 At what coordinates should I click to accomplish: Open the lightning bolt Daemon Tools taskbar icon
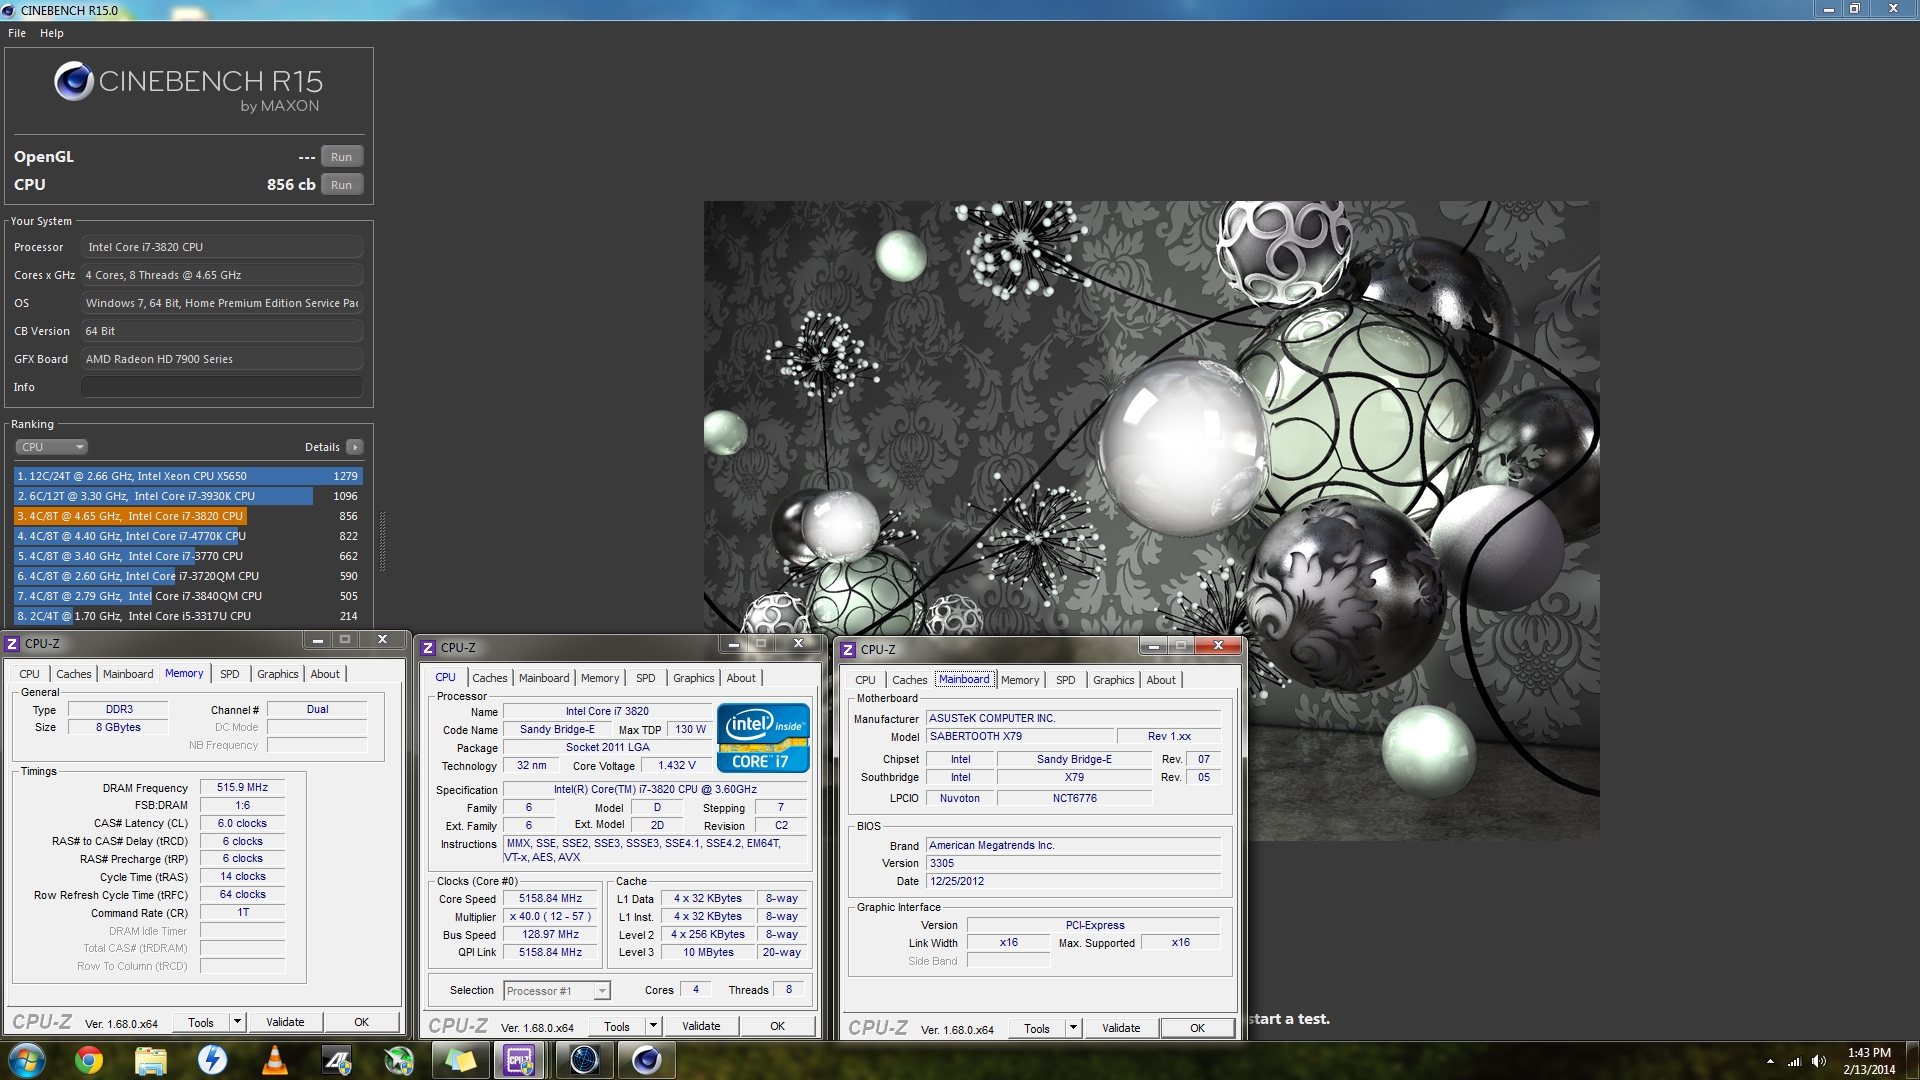[x=212, y=1060]
